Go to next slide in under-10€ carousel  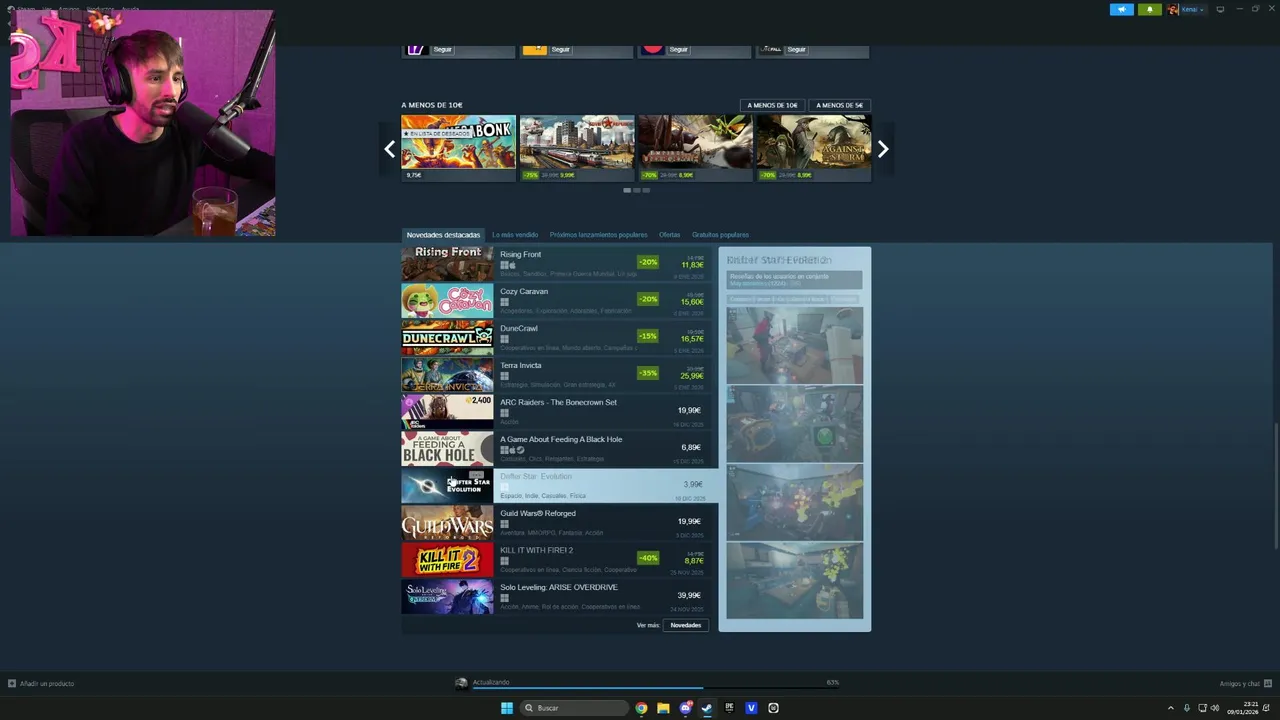[883, 150]
